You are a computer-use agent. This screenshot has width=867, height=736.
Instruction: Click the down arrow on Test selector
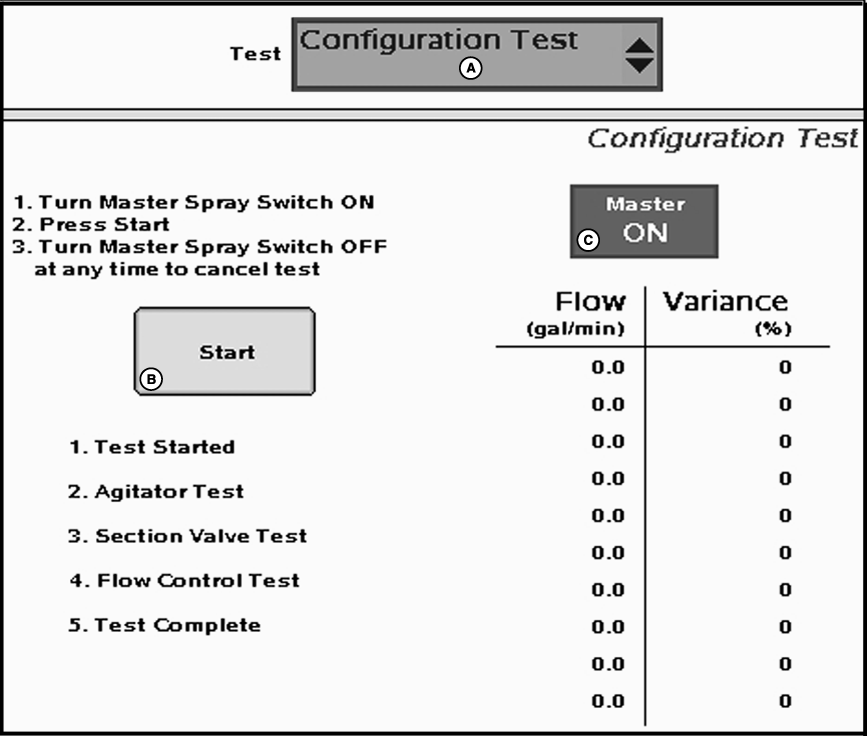pos(640,66)
